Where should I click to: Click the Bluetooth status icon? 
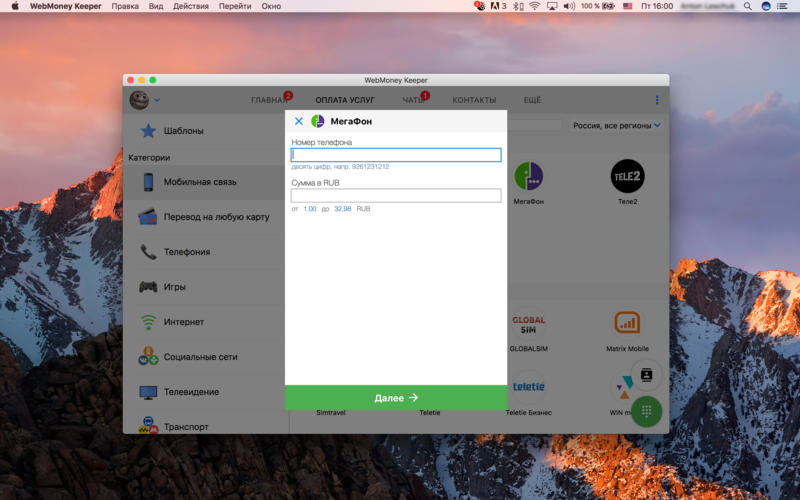[518, 6]
